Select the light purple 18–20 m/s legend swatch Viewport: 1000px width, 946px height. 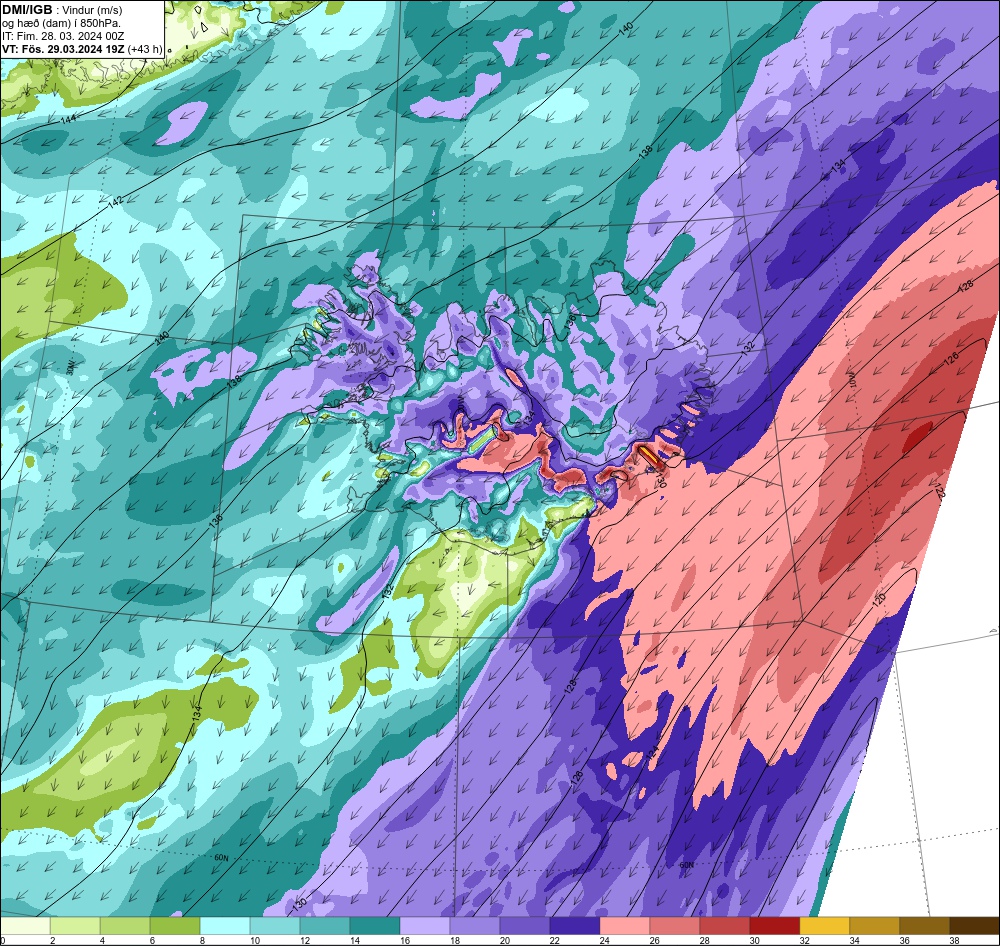(x=474, y=925)
